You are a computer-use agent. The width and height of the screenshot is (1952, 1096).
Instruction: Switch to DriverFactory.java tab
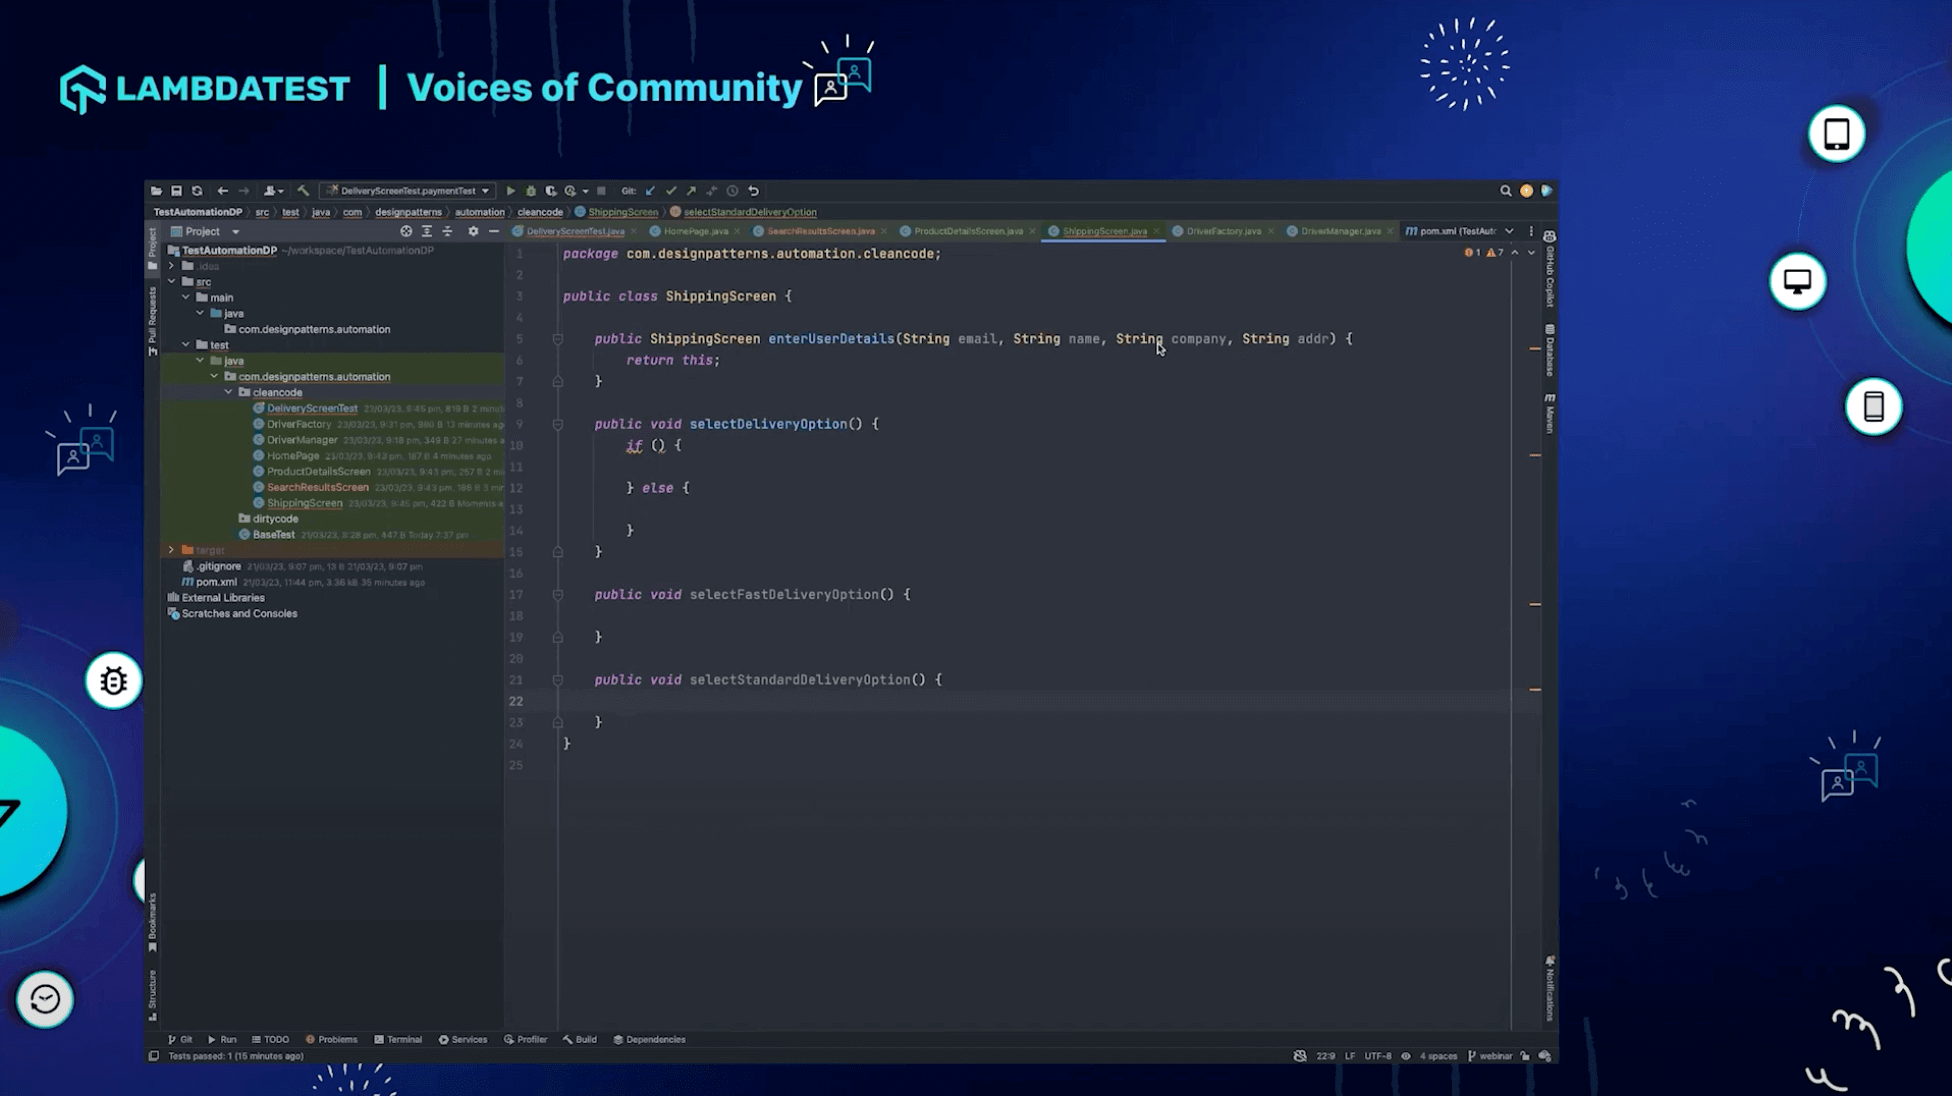point(1222,231)
